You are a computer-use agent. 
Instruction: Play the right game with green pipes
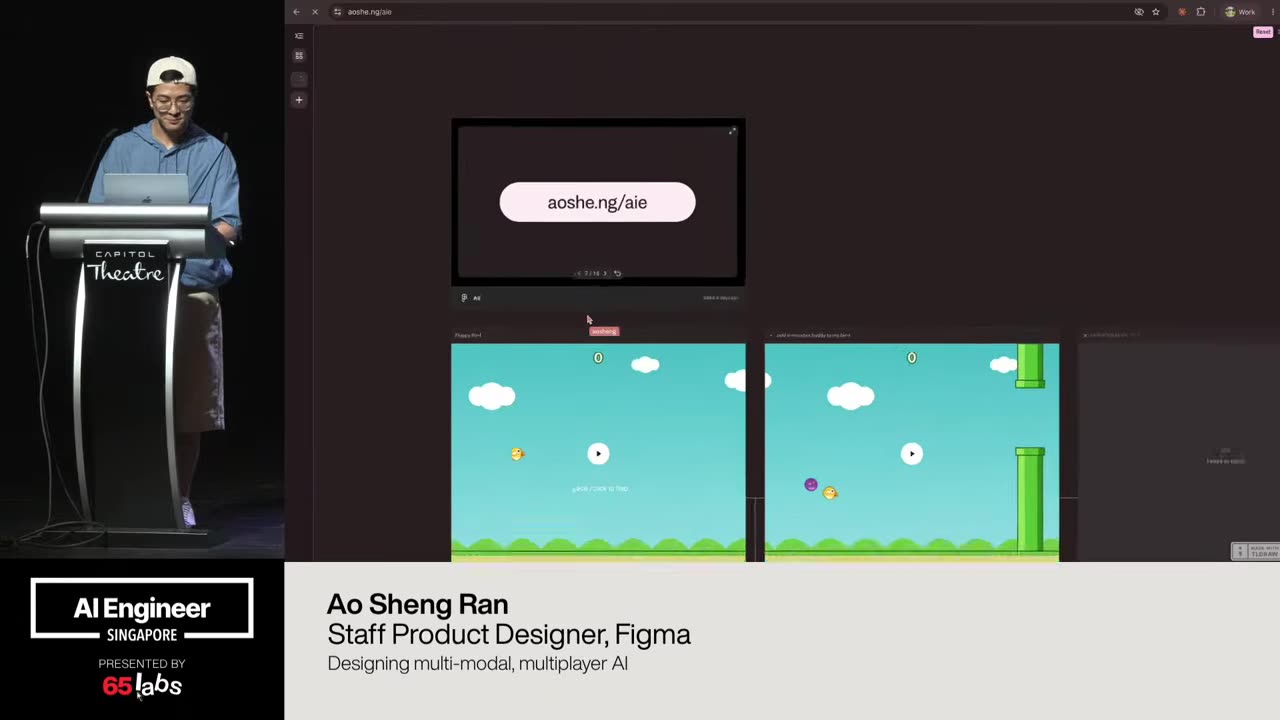(x=912, y=454)
